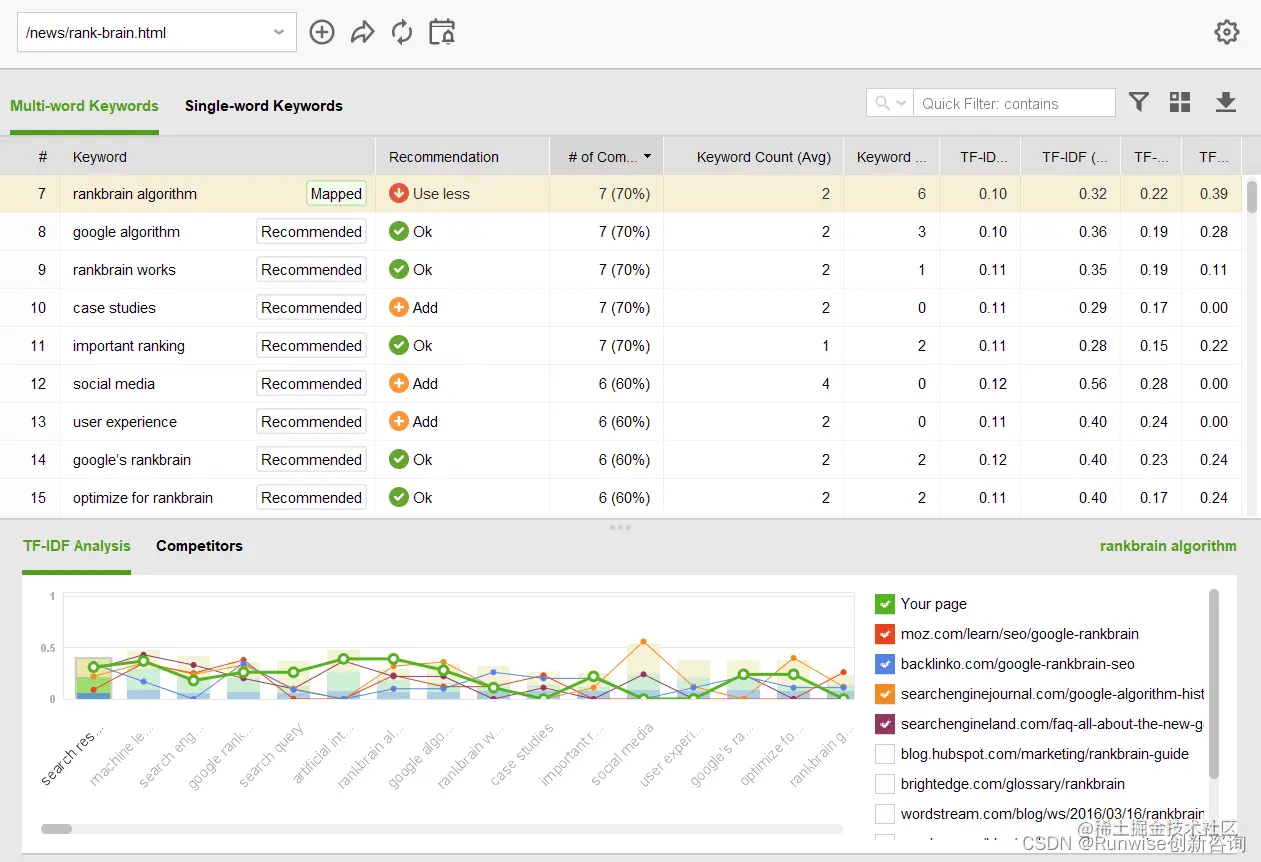Click the # column header
1261x862 pixels.
point(30,157)
